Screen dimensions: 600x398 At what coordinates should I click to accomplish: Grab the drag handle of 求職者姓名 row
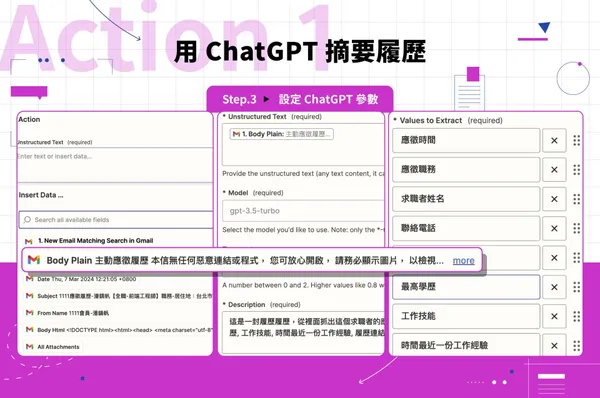577,199
